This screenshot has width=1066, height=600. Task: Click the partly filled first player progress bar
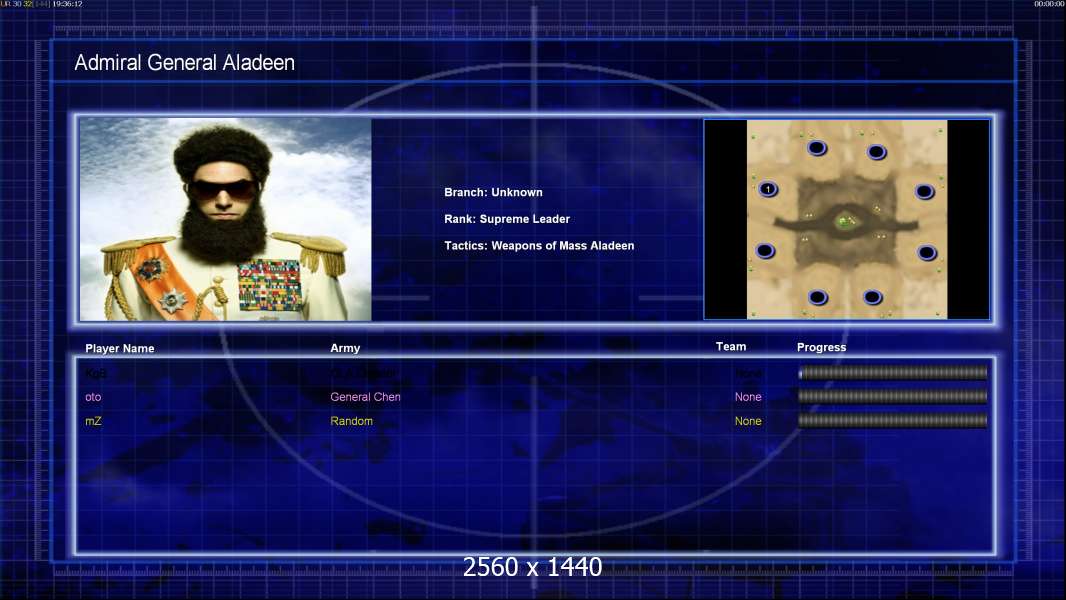(x=893, y=372)
